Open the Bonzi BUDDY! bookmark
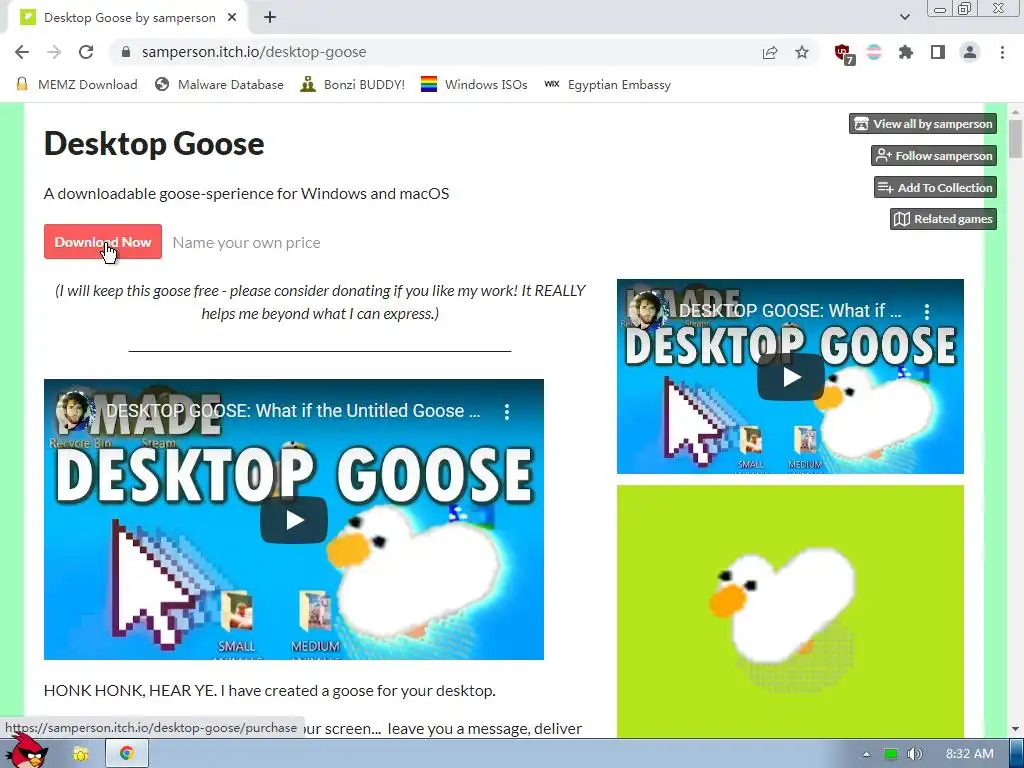Screen dimensions: 1024x768 (353, 84)
